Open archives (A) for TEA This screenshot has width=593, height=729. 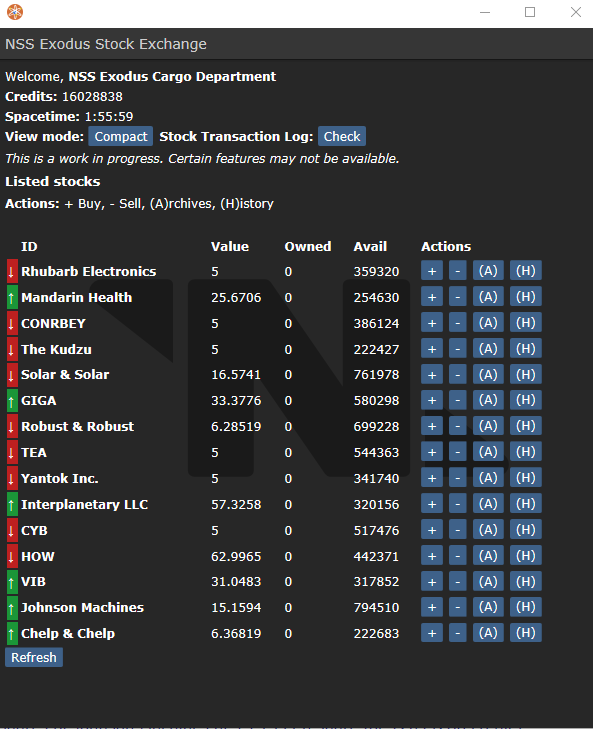(x=488, y=451)
